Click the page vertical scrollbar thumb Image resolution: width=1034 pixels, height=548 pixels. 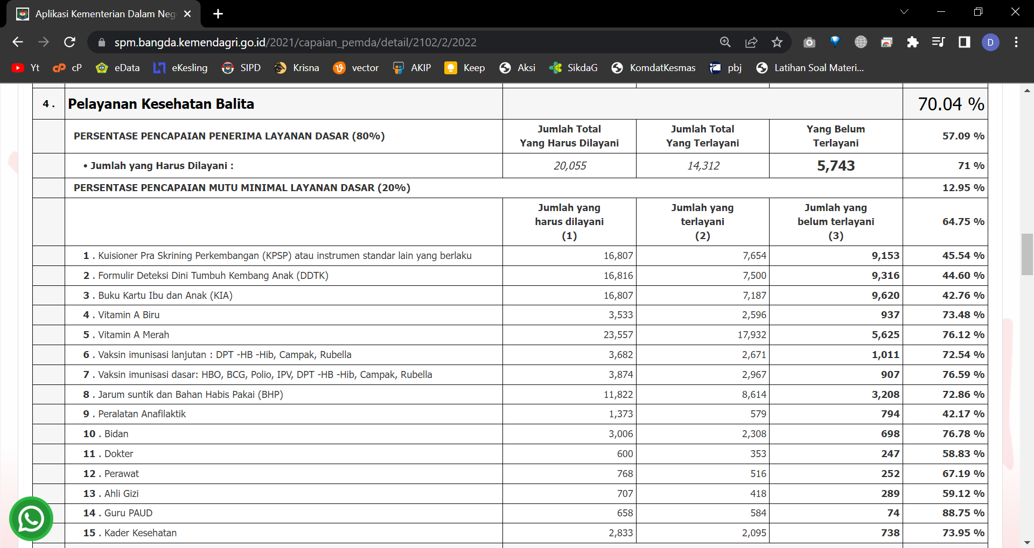1027,254
